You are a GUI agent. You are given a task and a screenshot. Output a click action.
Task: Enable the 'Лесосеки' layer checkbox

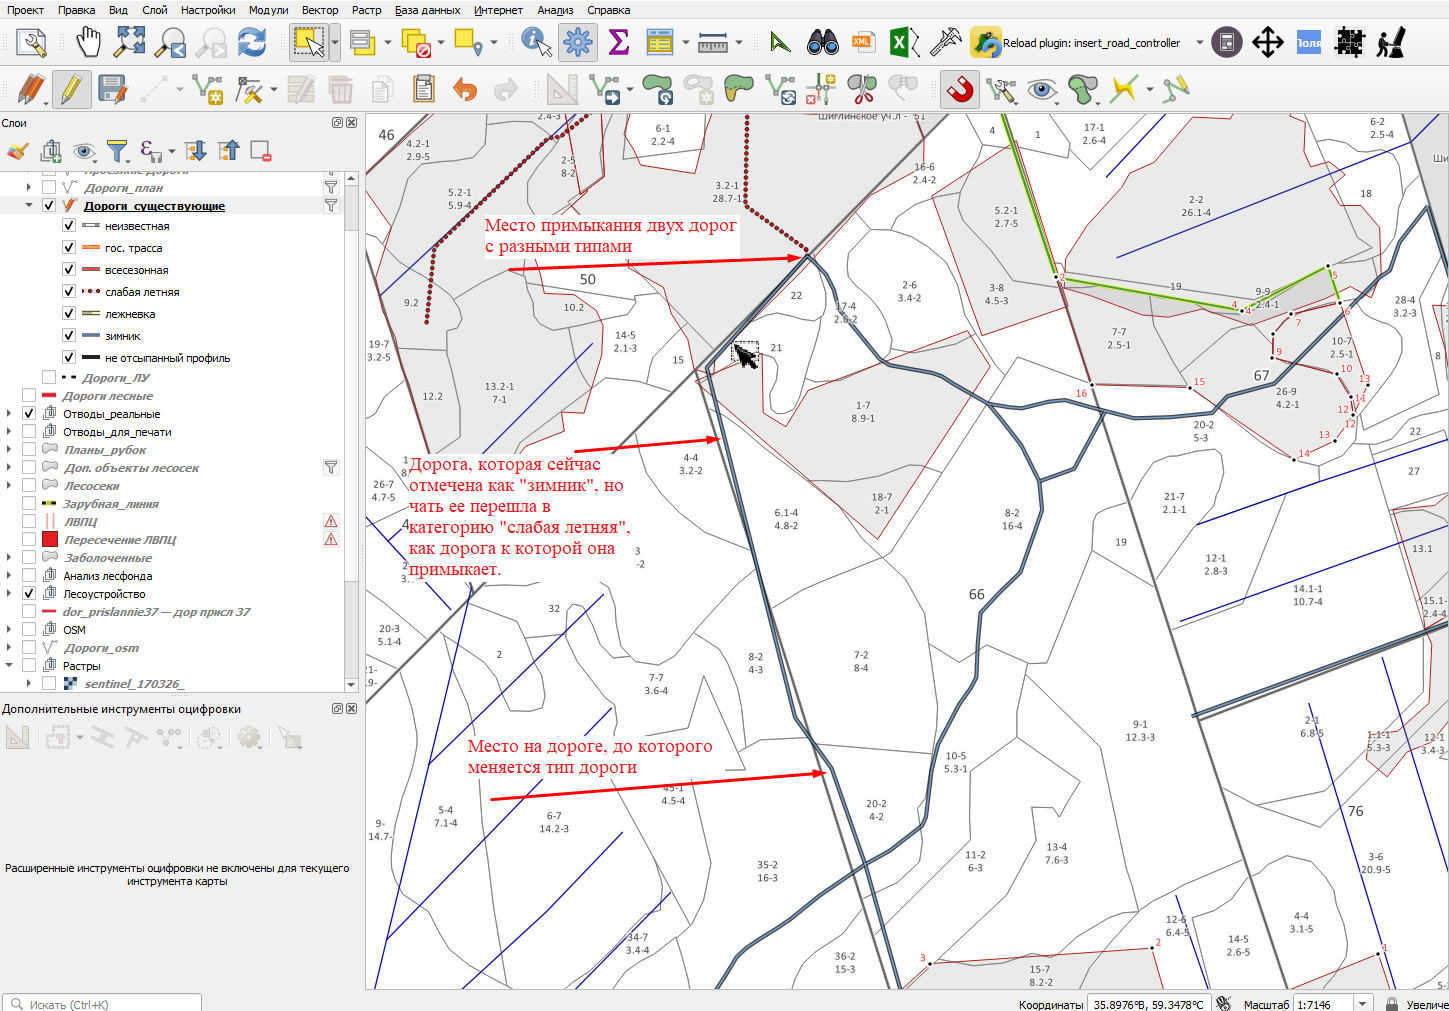29,486
